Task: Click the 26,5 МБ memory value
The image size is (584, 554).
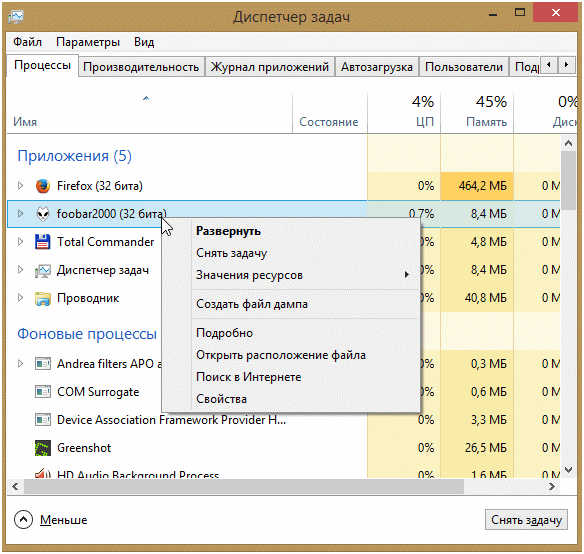Action: [486, 447]
